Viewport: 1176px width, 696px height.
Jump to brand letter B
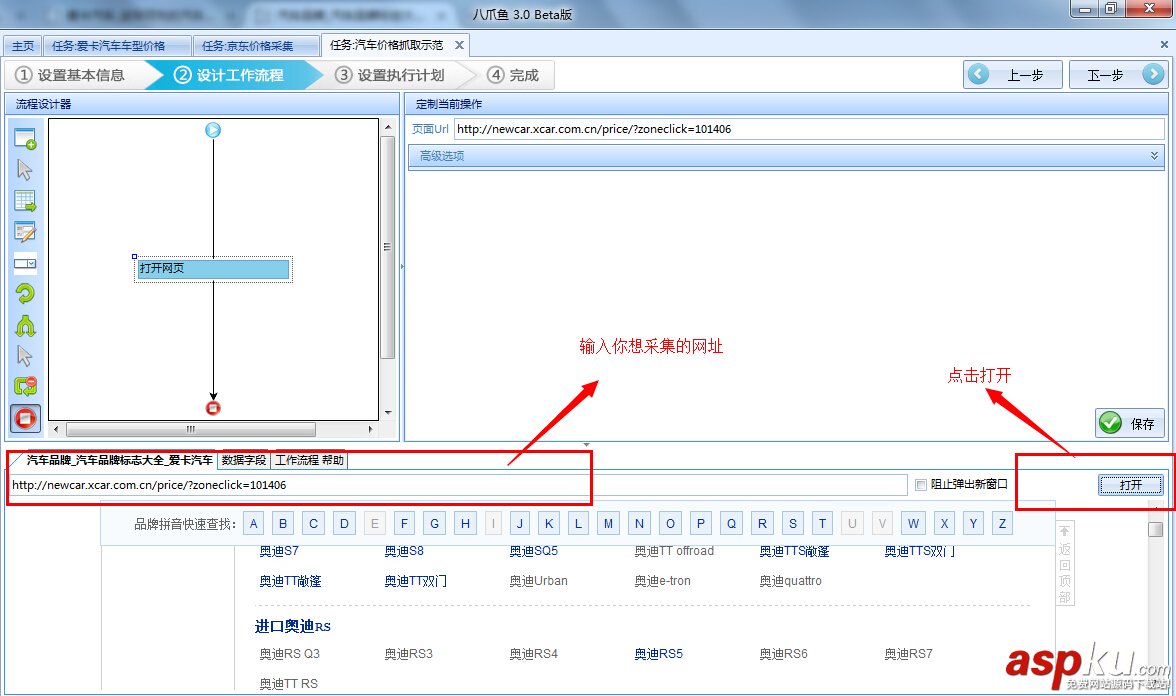tap(283, 524)
